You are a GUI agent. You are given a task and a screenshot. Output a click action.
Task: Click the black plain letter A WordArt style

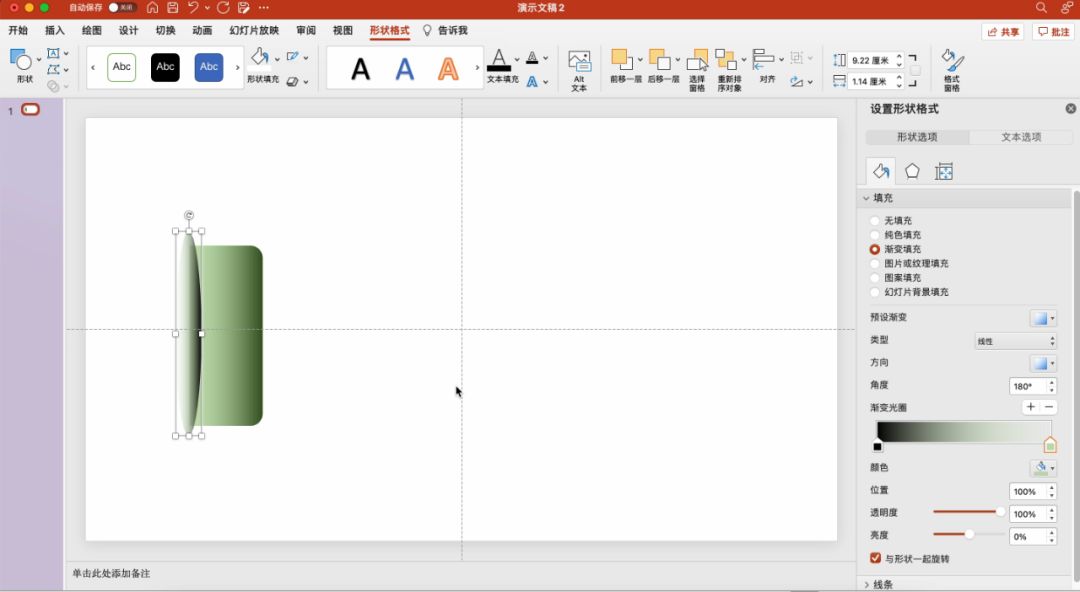pyautogui.click(x=360, y=68)
